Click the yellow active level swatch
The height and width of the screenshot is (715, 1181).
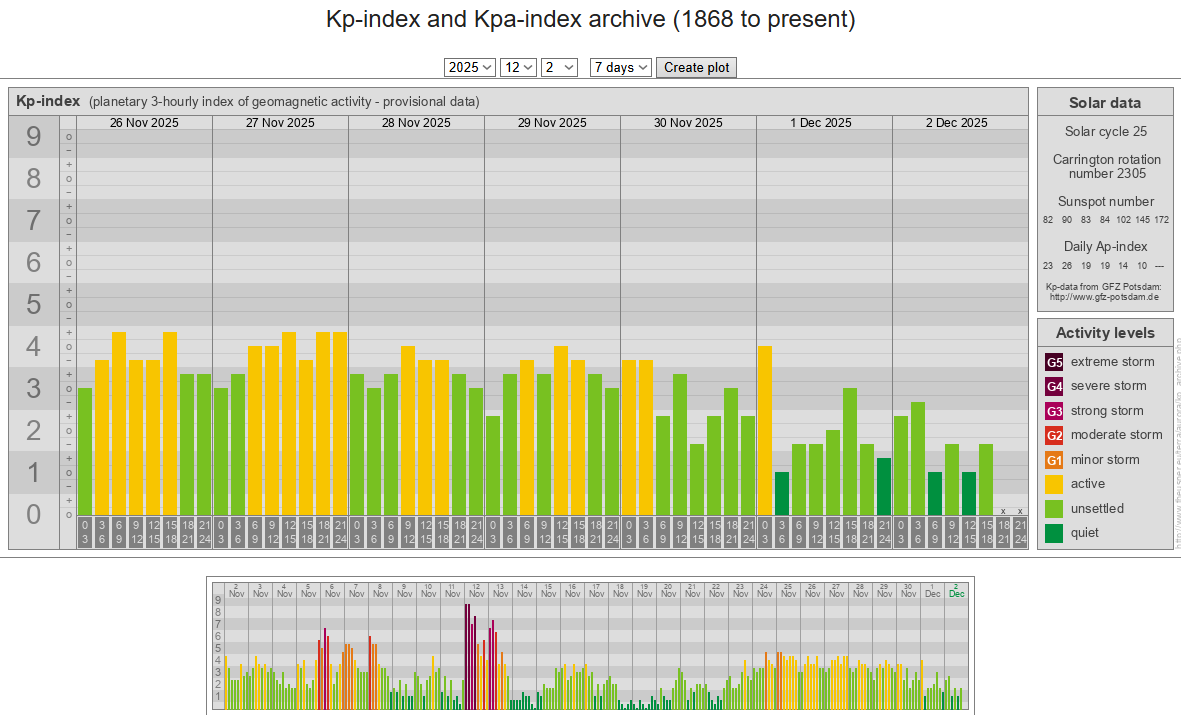tap(1054, 484)
